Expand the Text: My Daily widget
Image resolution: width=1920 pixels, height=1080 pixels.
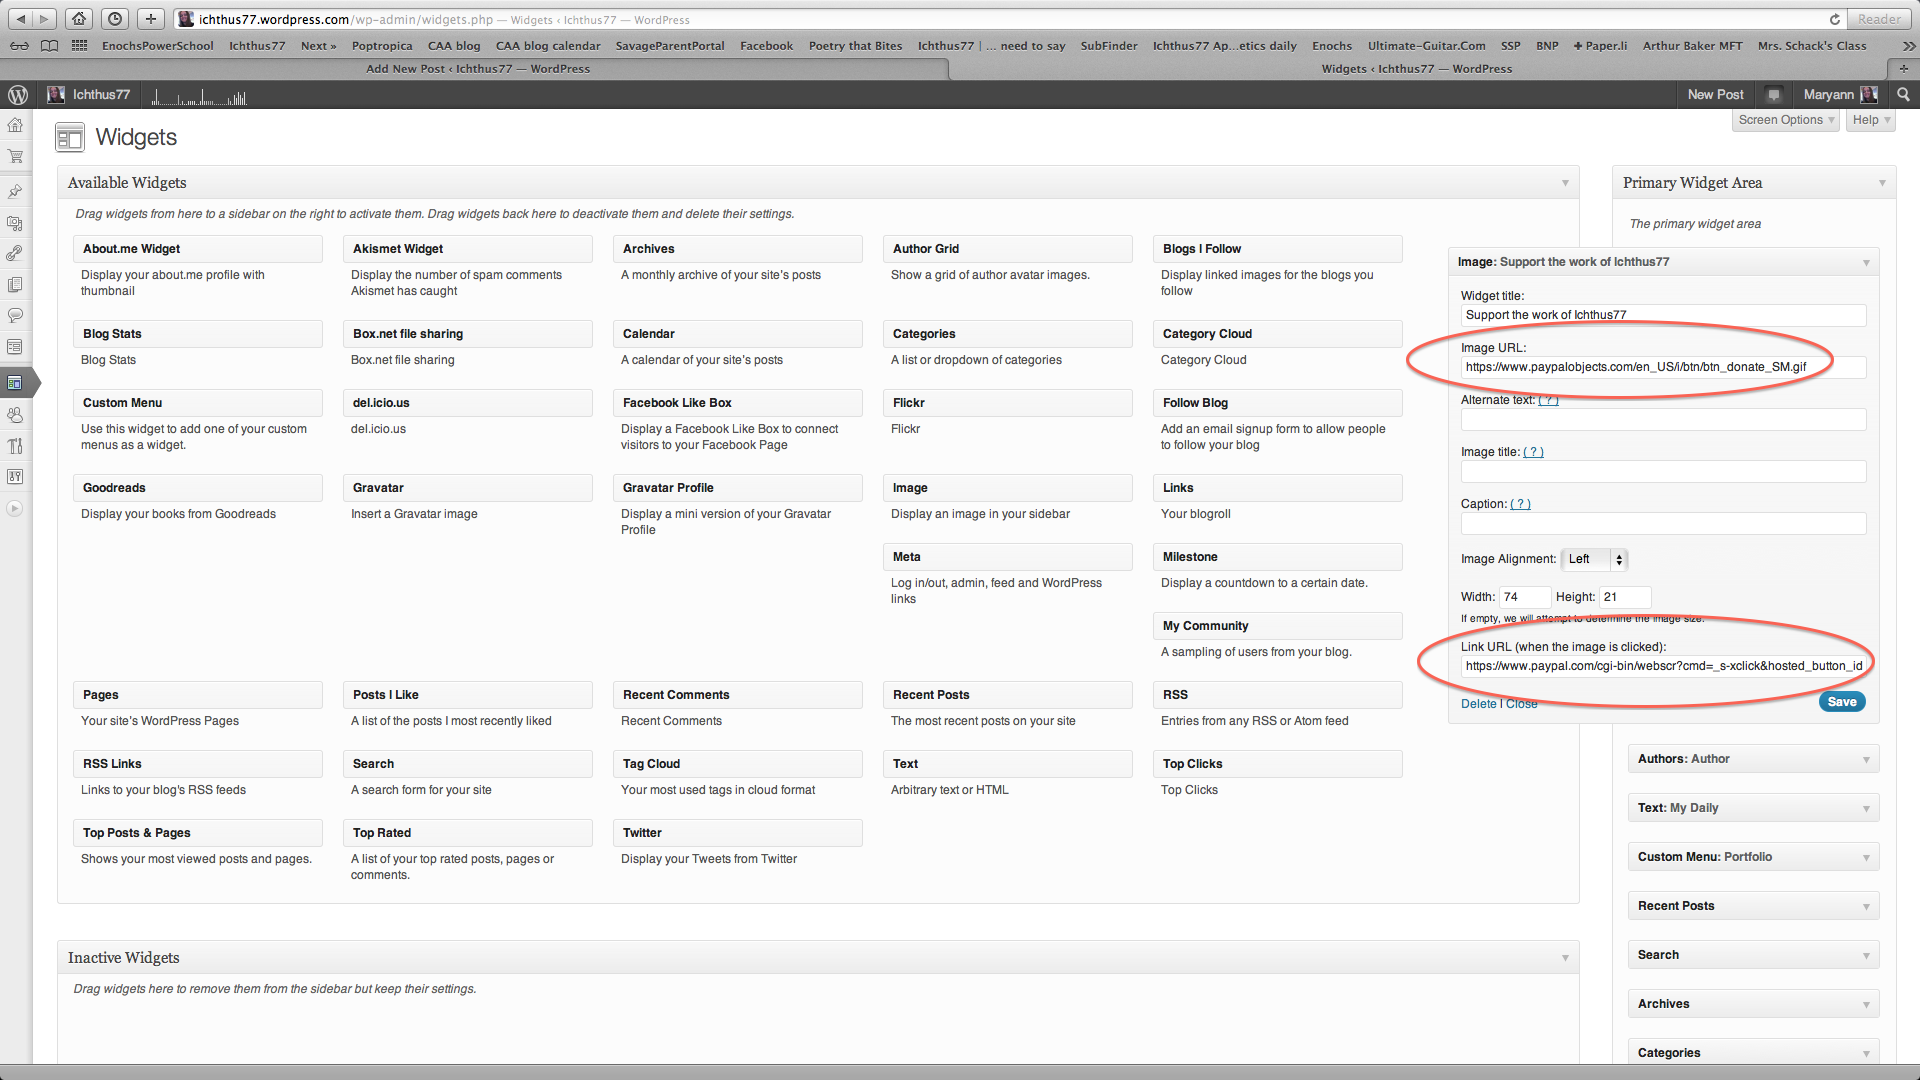tap(1865, 808)
